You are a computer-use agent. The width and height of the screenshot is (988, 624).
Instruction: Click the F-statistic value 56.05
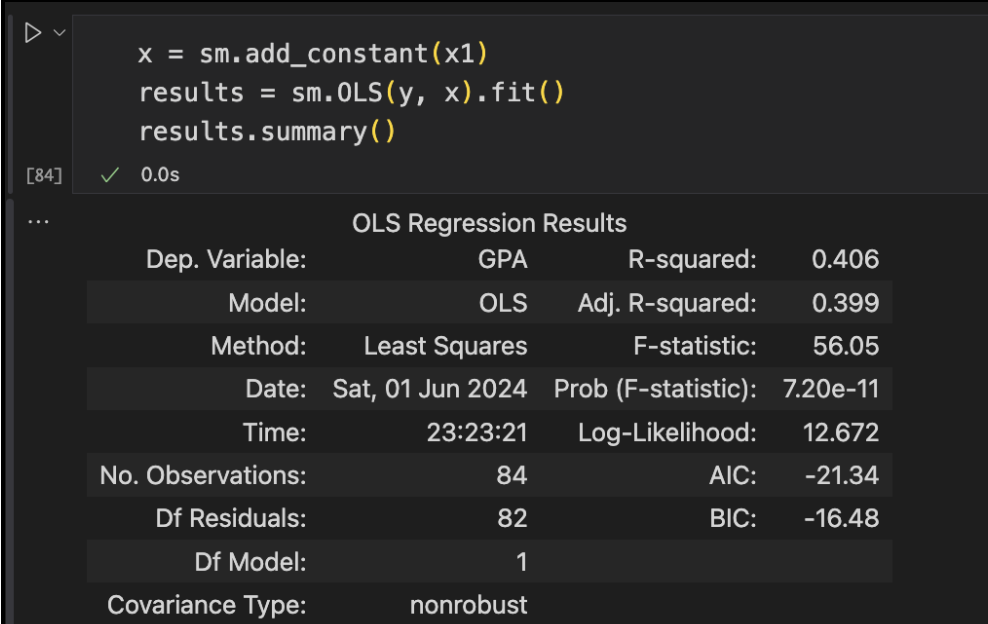click(846, 345)
